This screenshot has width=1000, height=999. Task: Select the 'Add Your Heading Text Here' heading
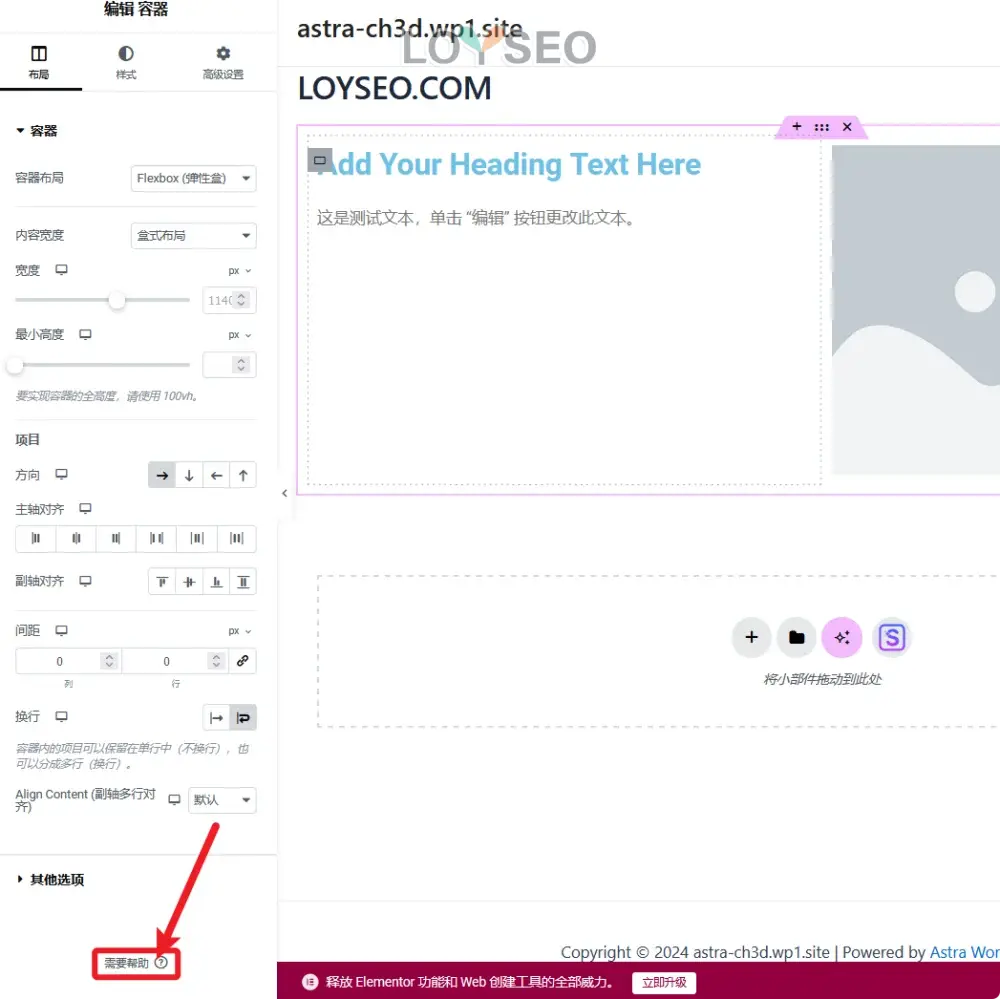pyautogui.click(x=509, y=164)
